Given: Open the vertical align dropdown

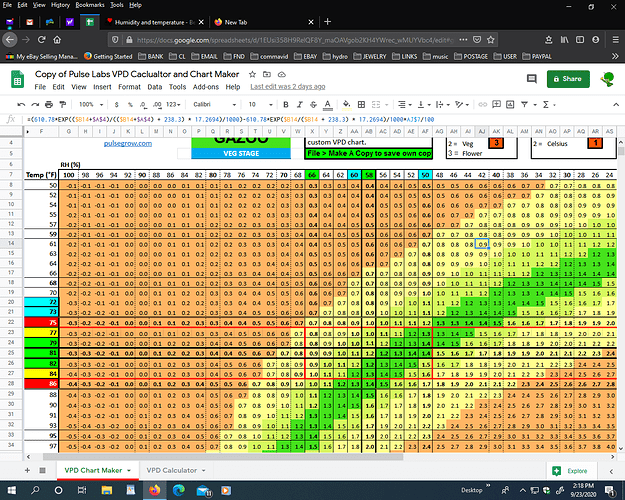Looking at the screenshot, I should coord(424,104).
